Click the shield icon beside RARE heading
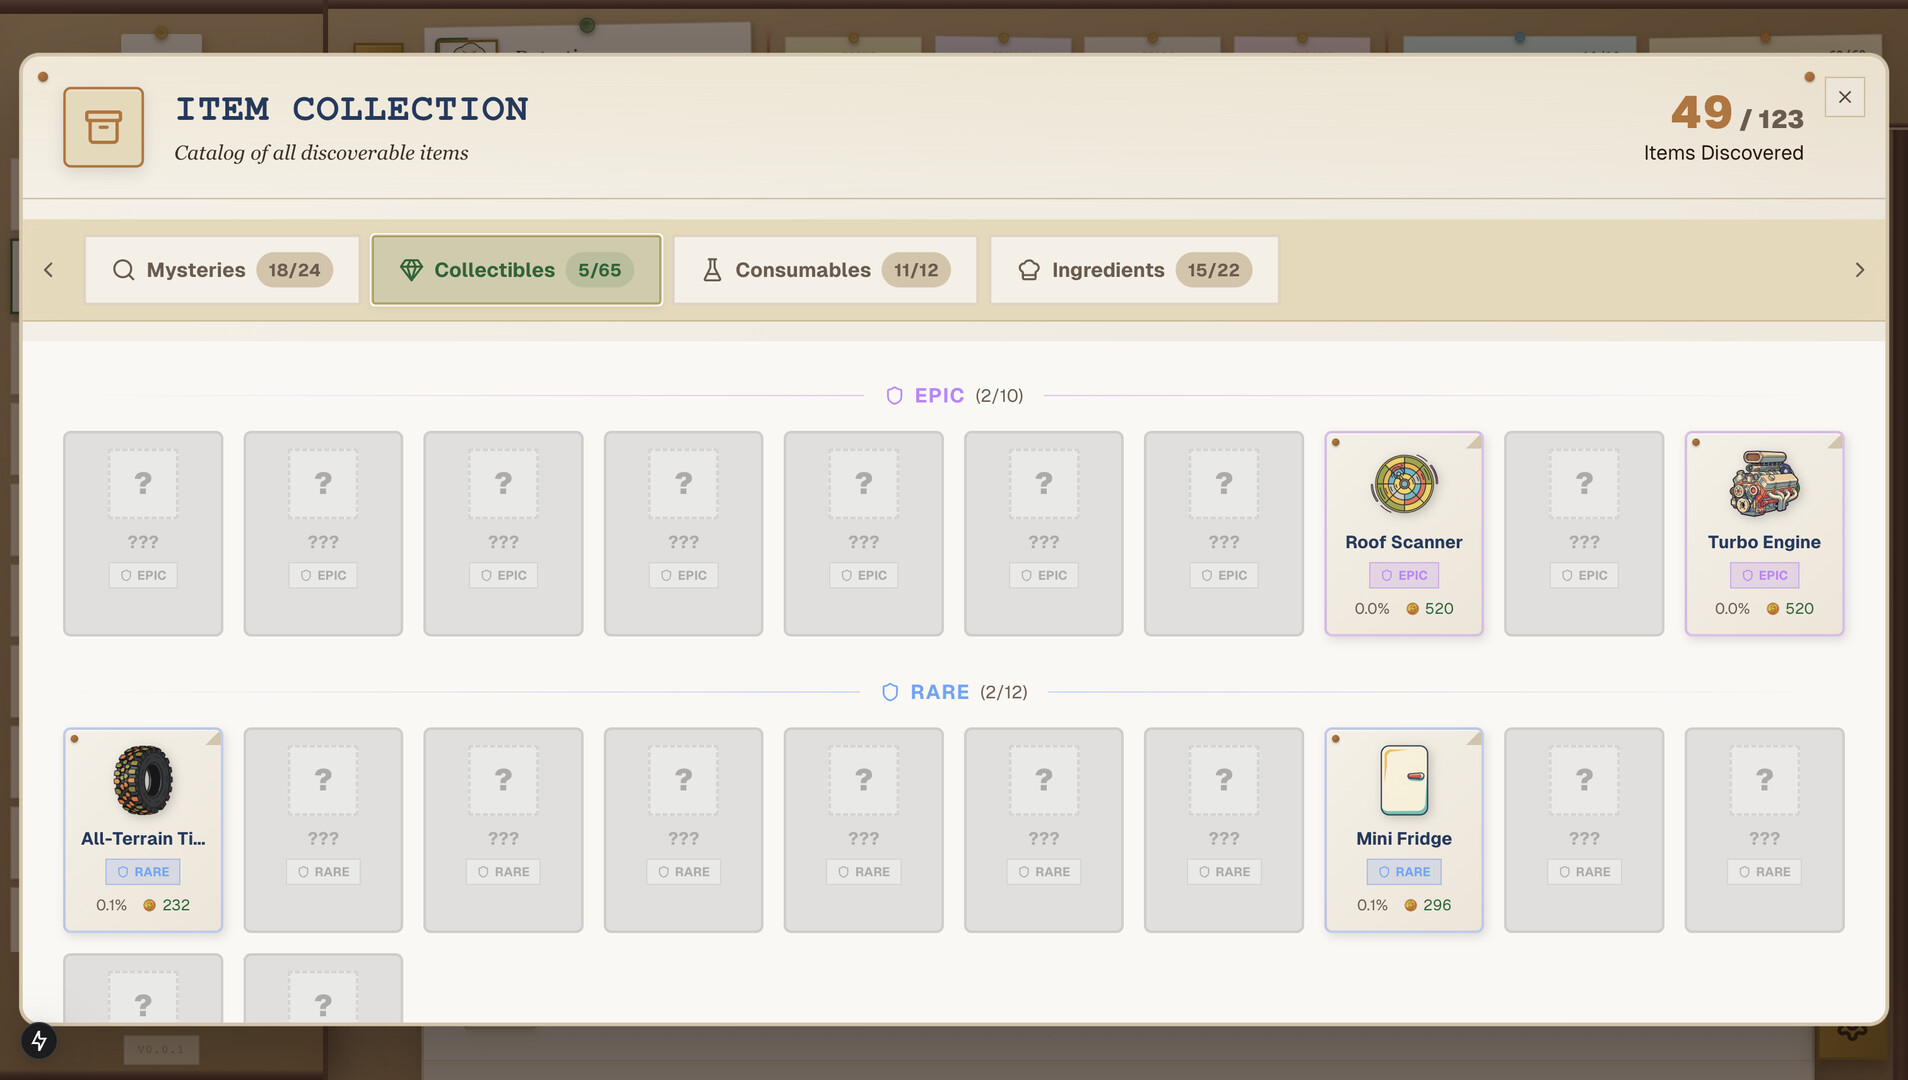This screenshot has height=1080, width=1908. click(889, 691)
